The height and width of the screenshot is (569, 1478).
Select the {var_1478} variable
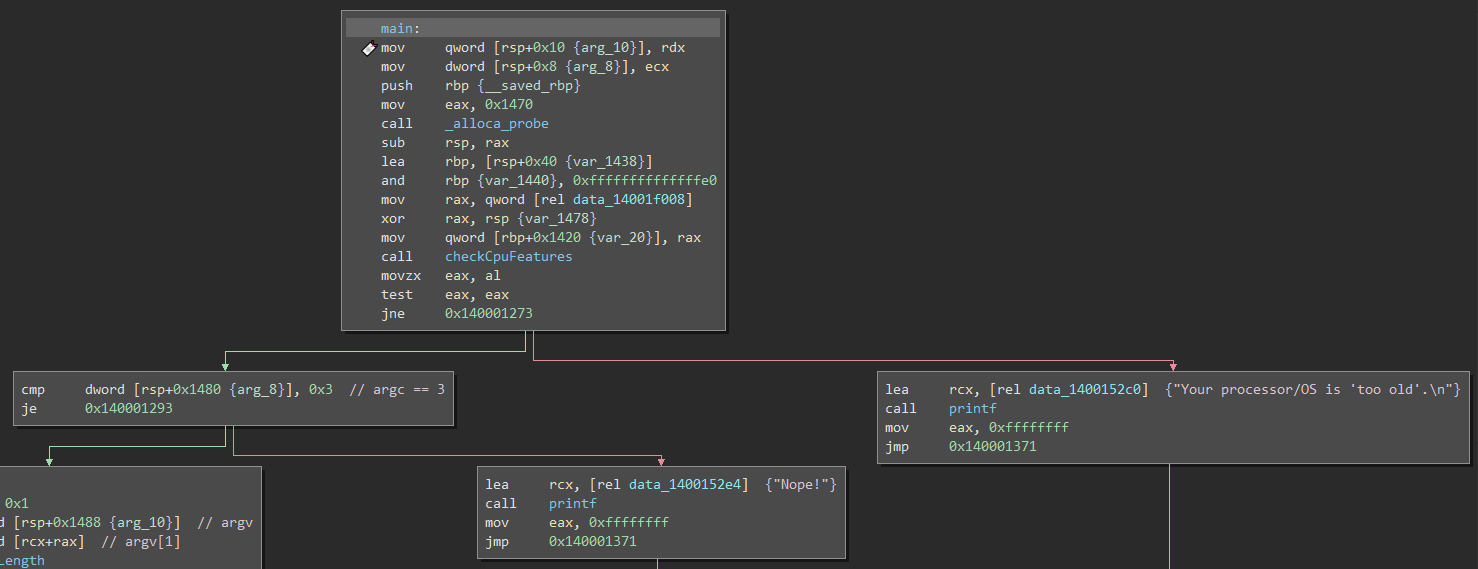click(557, 219)
